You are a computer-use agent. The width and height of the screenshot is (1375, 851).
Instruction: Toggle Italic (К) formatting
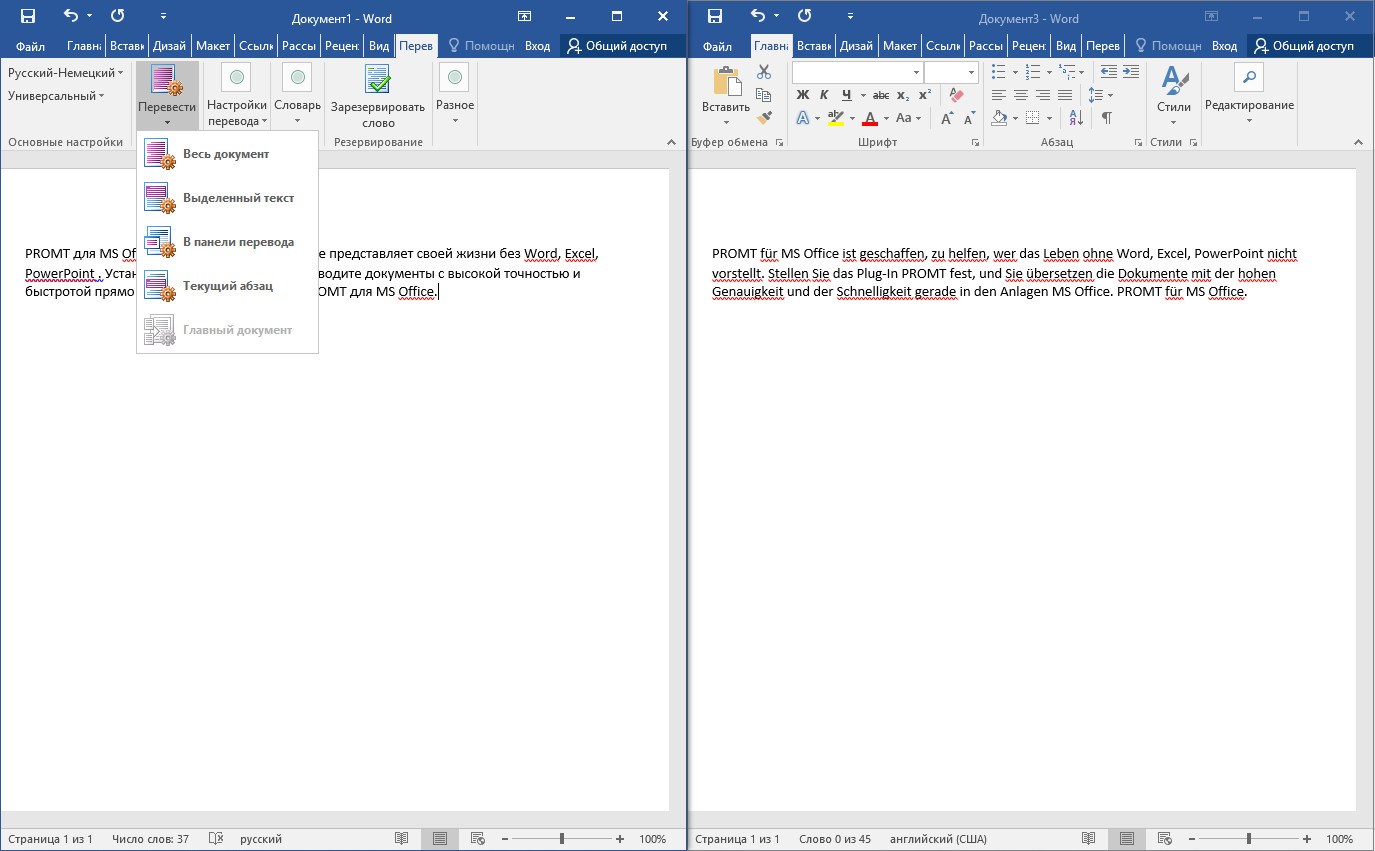[x=824, y=95]
